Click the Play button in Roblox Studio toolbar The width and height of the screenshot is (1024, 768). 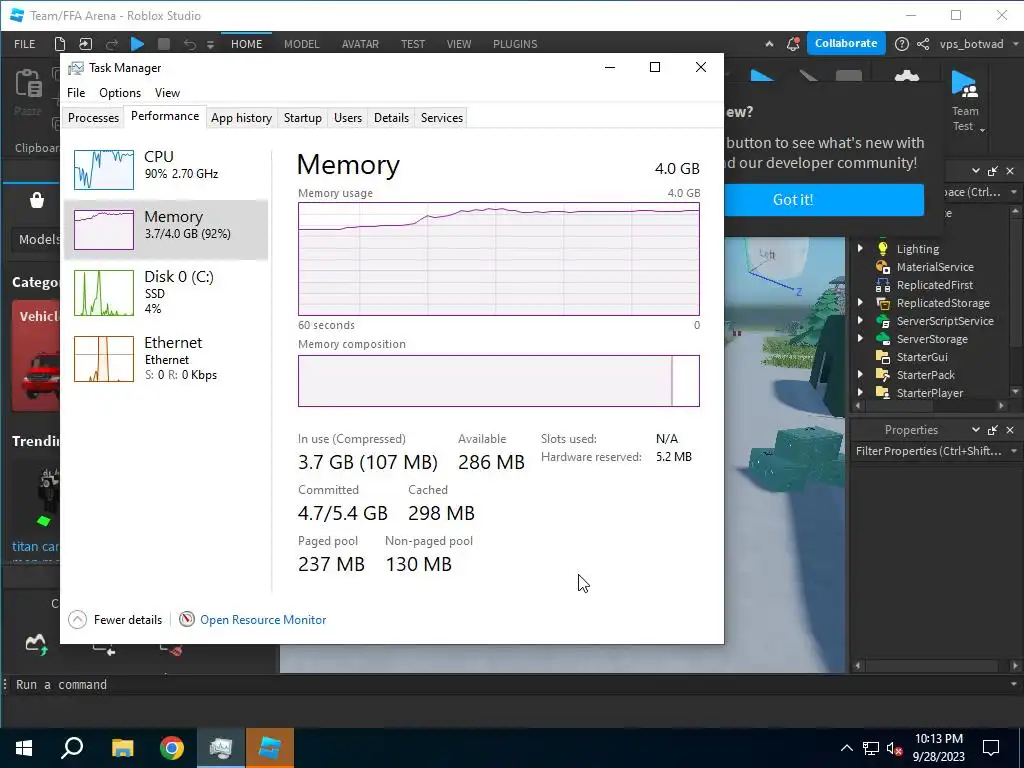137,44
